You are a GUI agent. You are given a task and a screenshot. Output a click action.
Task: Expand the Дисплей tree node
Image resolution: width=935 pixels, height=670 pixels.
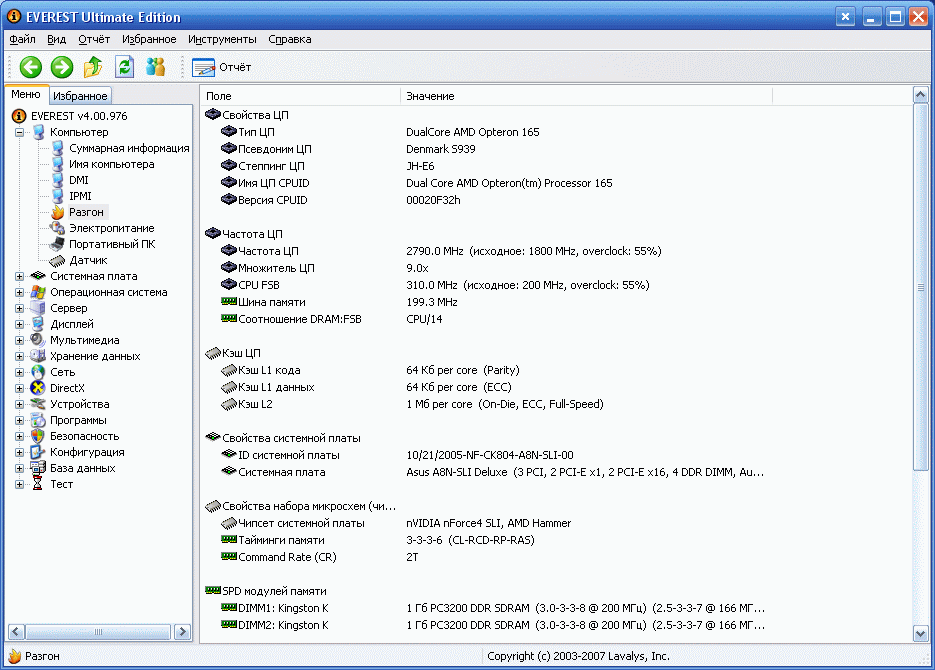point(20,325)
